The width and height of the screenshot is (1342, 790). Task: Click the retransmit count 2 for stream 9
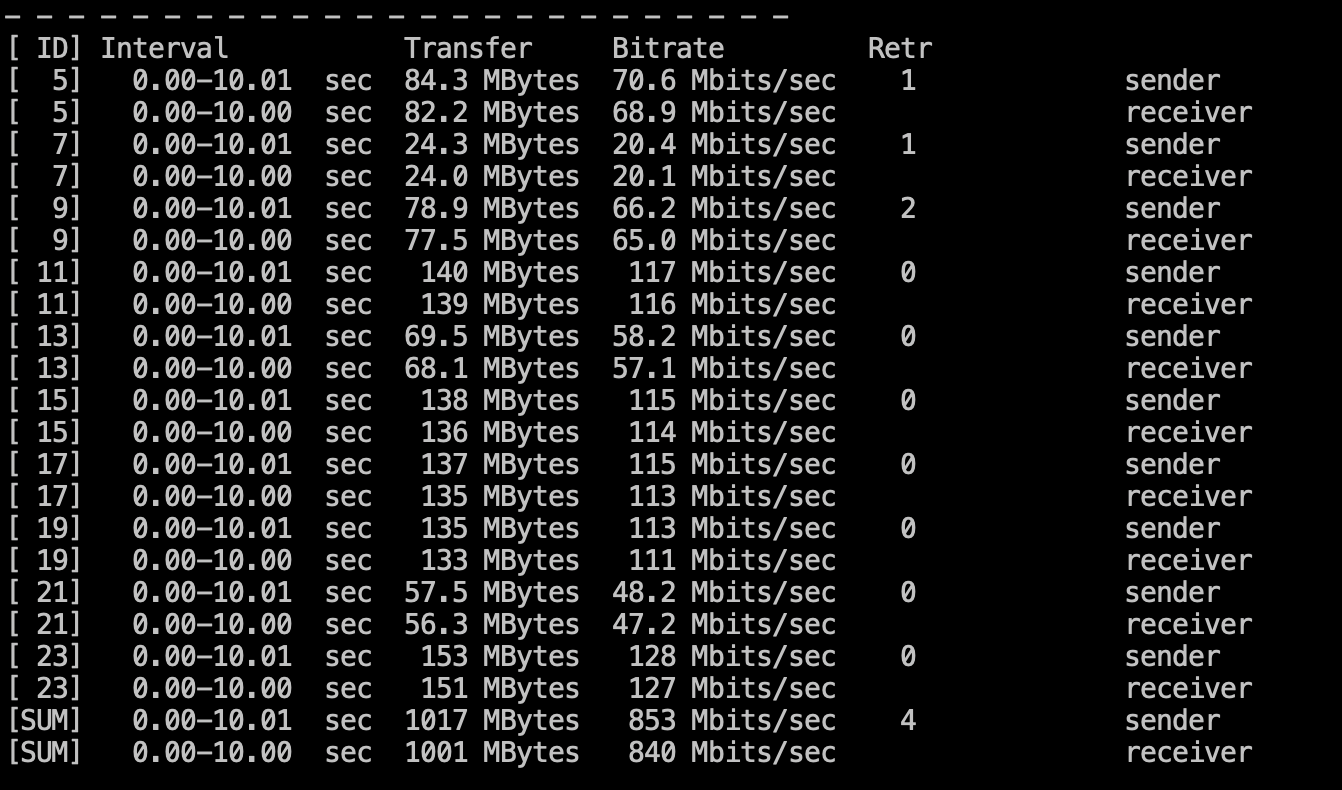(x=907, y=208)
